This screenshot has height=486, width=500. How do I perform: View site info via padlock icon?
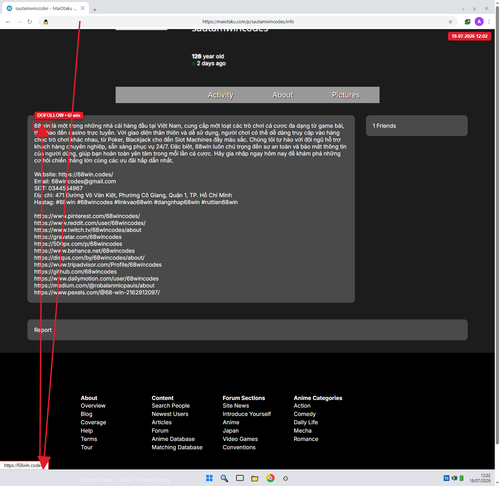click(x=46, y=22)
